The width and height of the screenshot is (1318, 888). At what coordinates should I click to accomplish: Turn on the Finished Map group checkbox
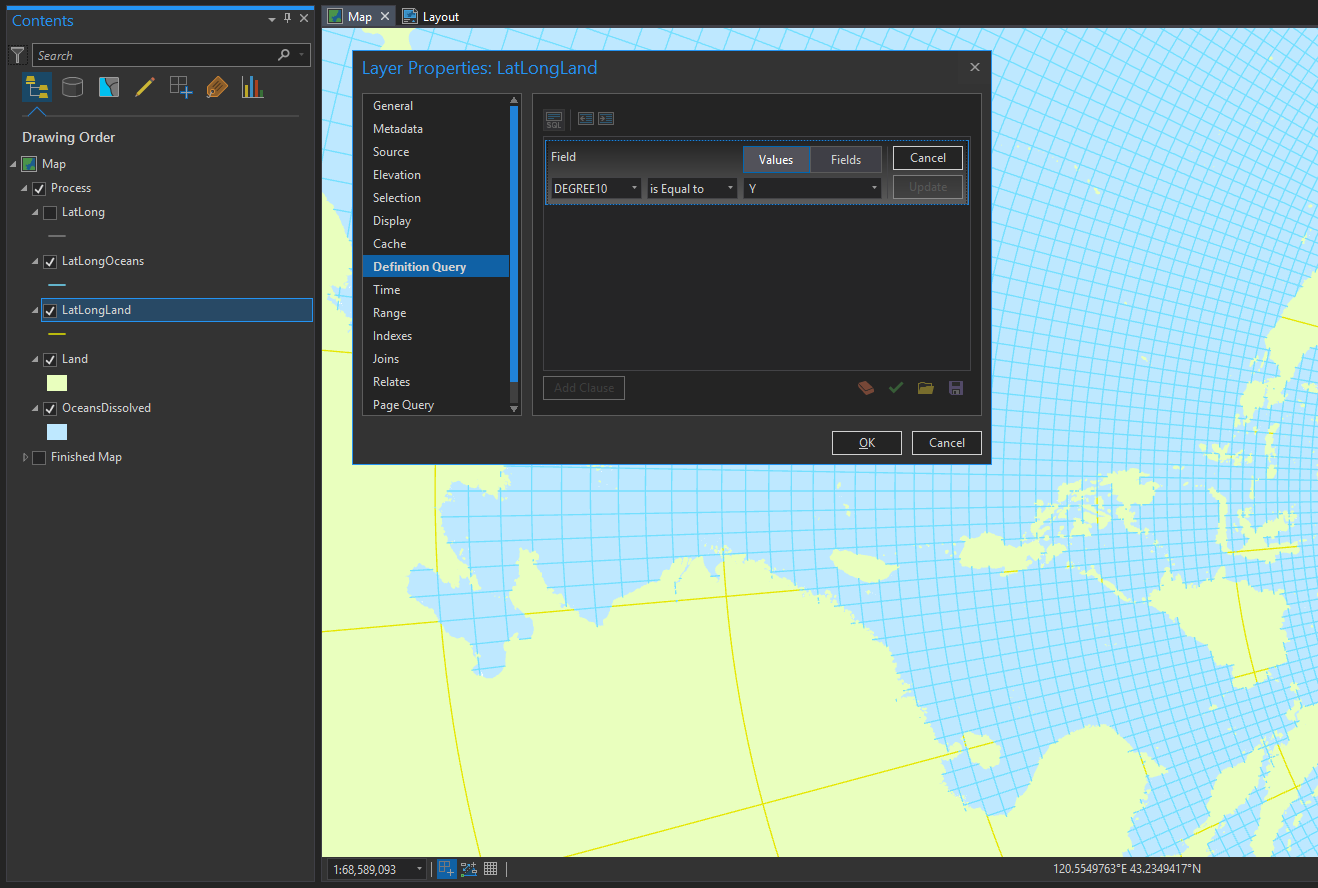39,458
